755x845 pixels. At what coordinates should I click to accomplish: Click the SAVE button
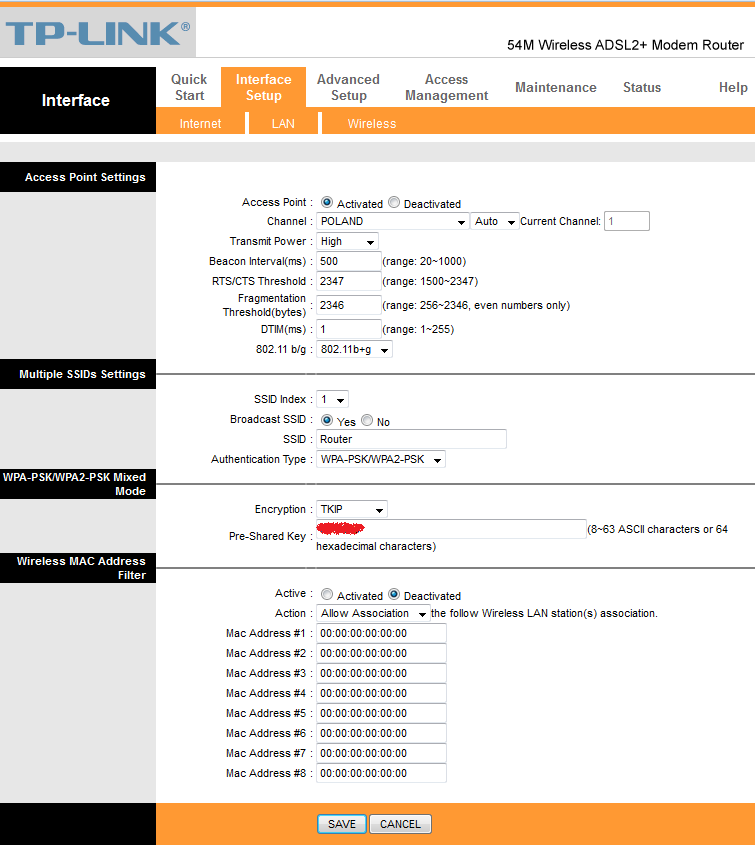(342, 824)
